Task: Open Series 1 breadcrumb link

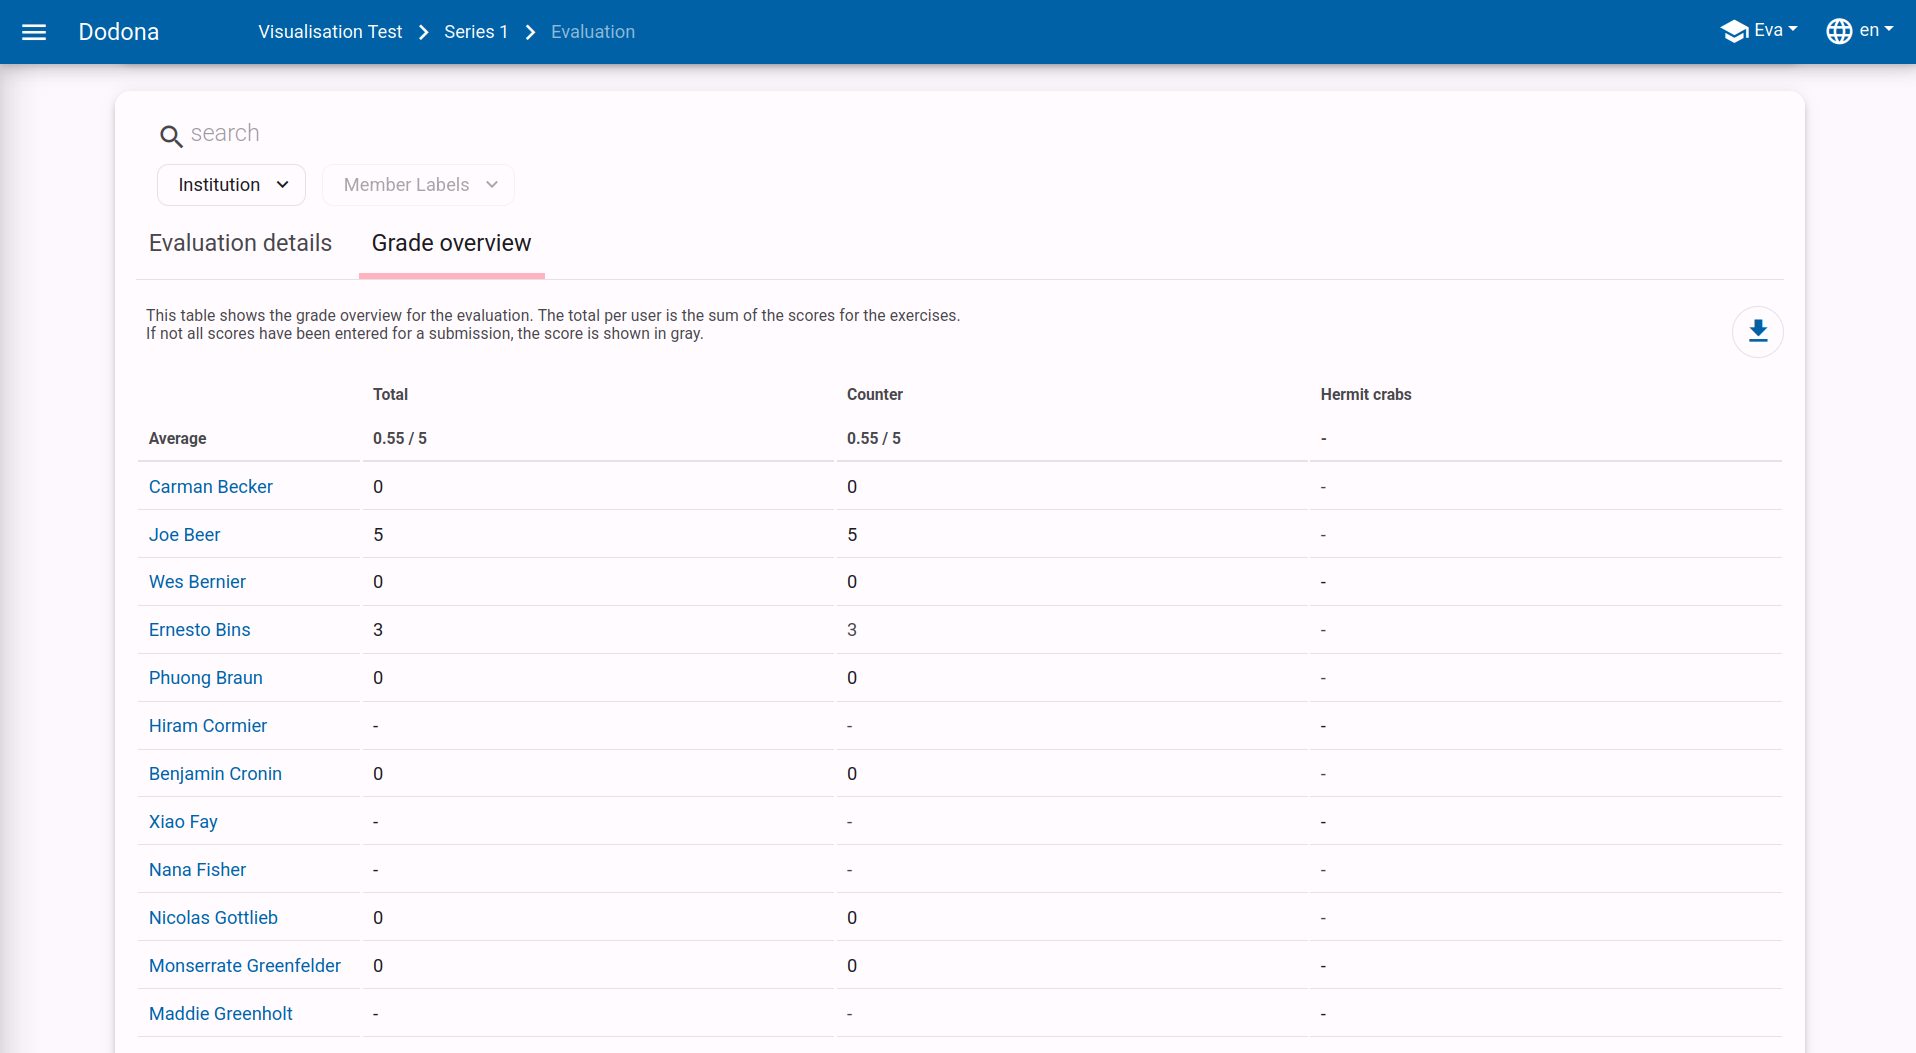Action: tap(476, 32)
